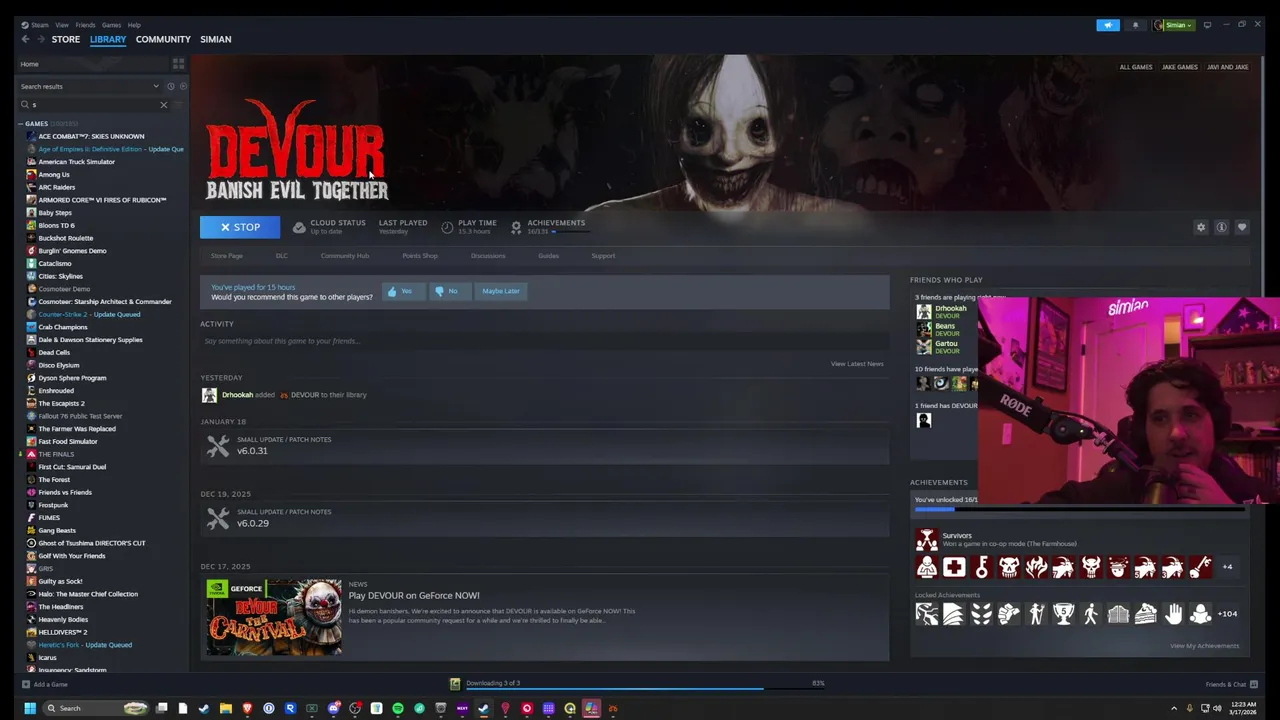The height and width of the screenshot is (720, 1280).
Task: Show DEVOUR game info icon
Action: coord(1221,227)
